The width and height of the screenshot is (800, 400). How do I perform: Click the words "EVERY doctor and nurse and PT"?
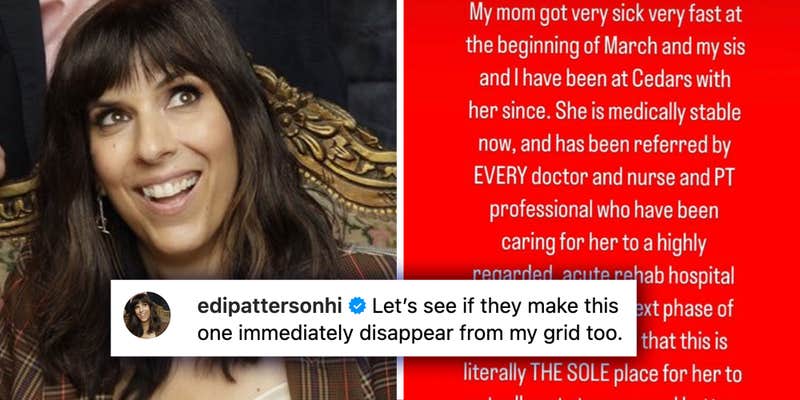coord(604,177)
